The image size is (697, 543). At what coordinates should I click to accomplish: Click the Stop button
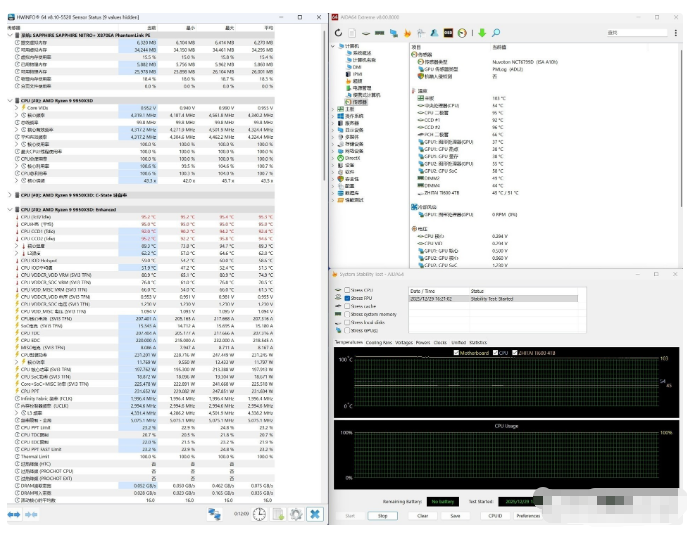(x=382, y=516)
